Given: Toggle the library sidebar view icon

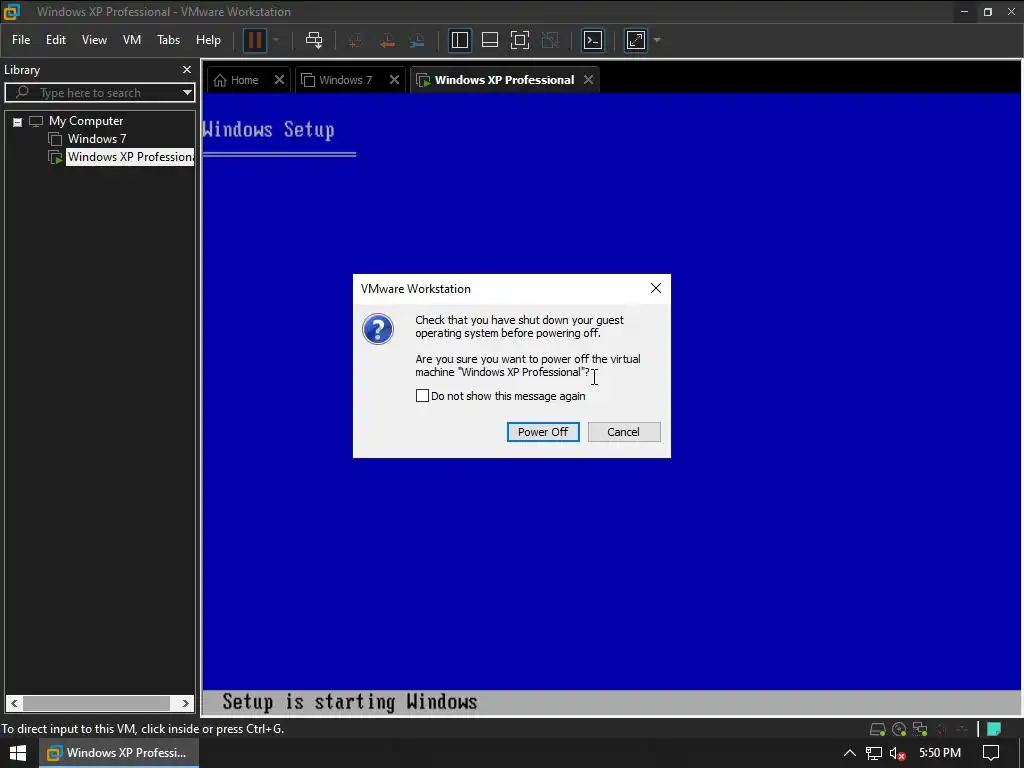Looking at the screenshot, I should (x=460, y=40).
